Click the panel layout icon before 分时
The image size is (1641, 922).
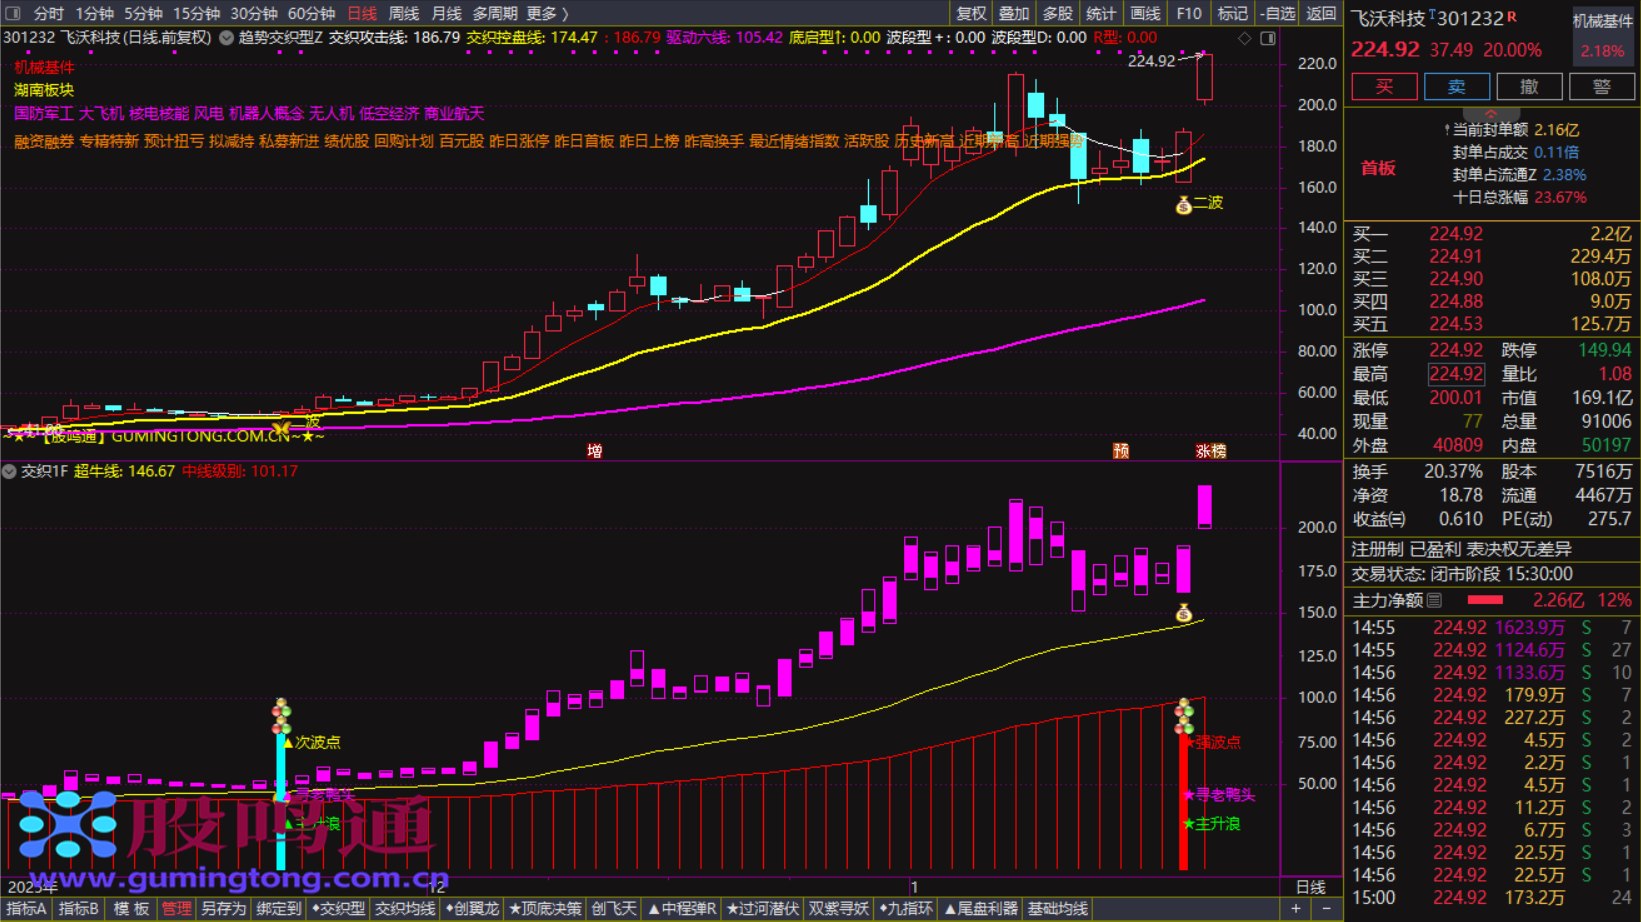click(x=13, y=13)
